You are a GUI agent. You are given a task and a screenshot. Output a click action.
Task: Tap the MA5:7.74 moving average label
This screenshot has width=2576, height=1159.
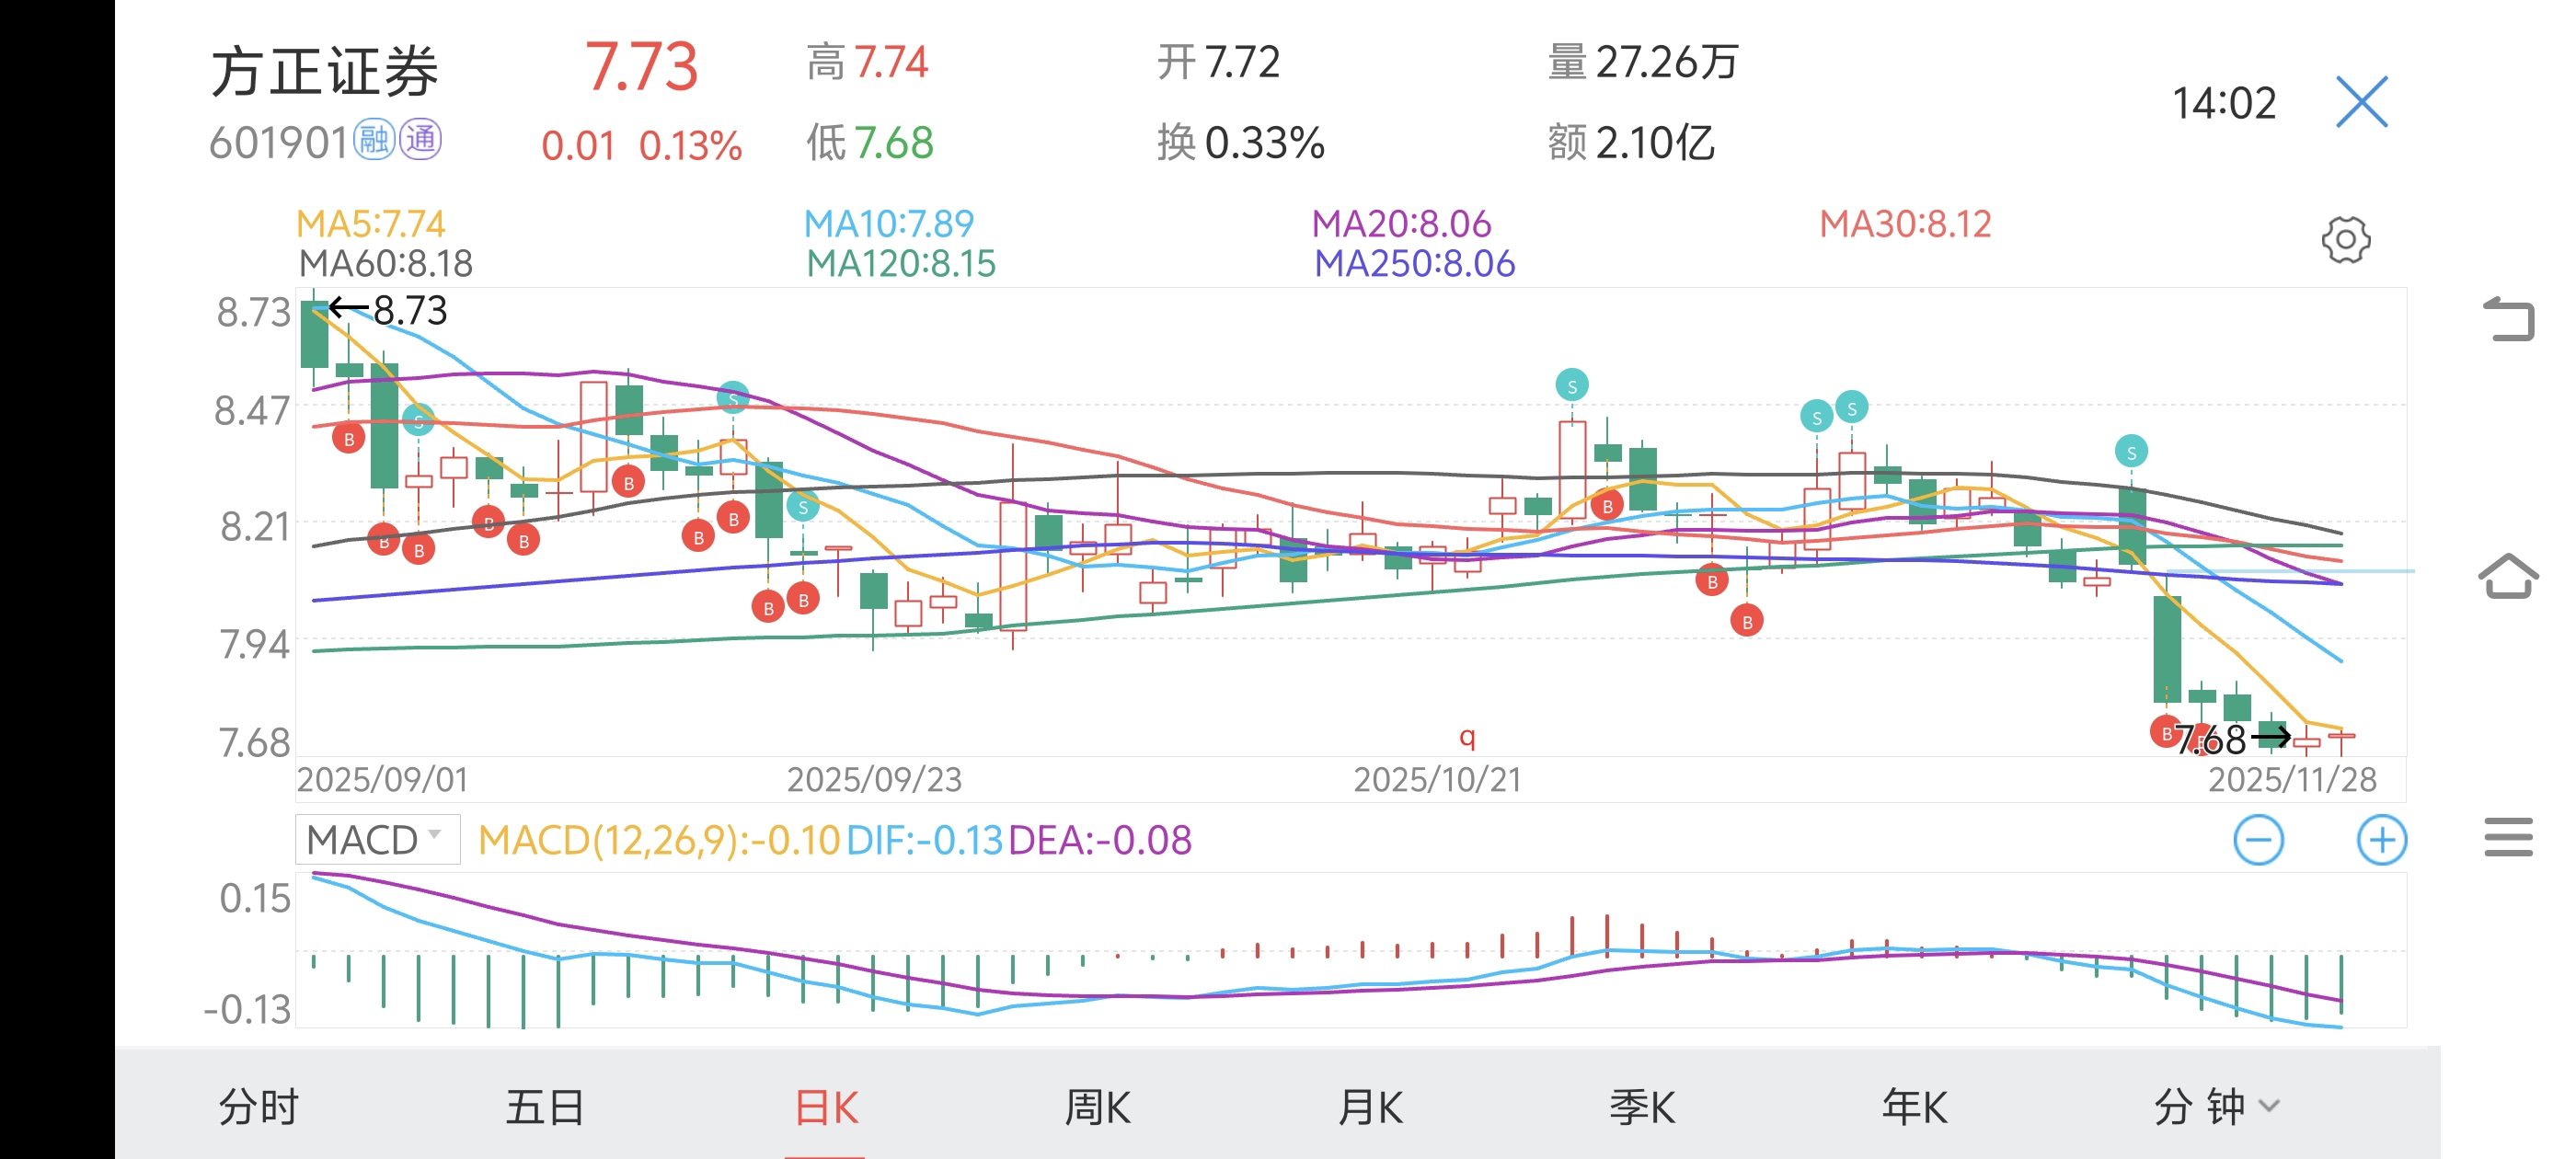pos(370,223)
